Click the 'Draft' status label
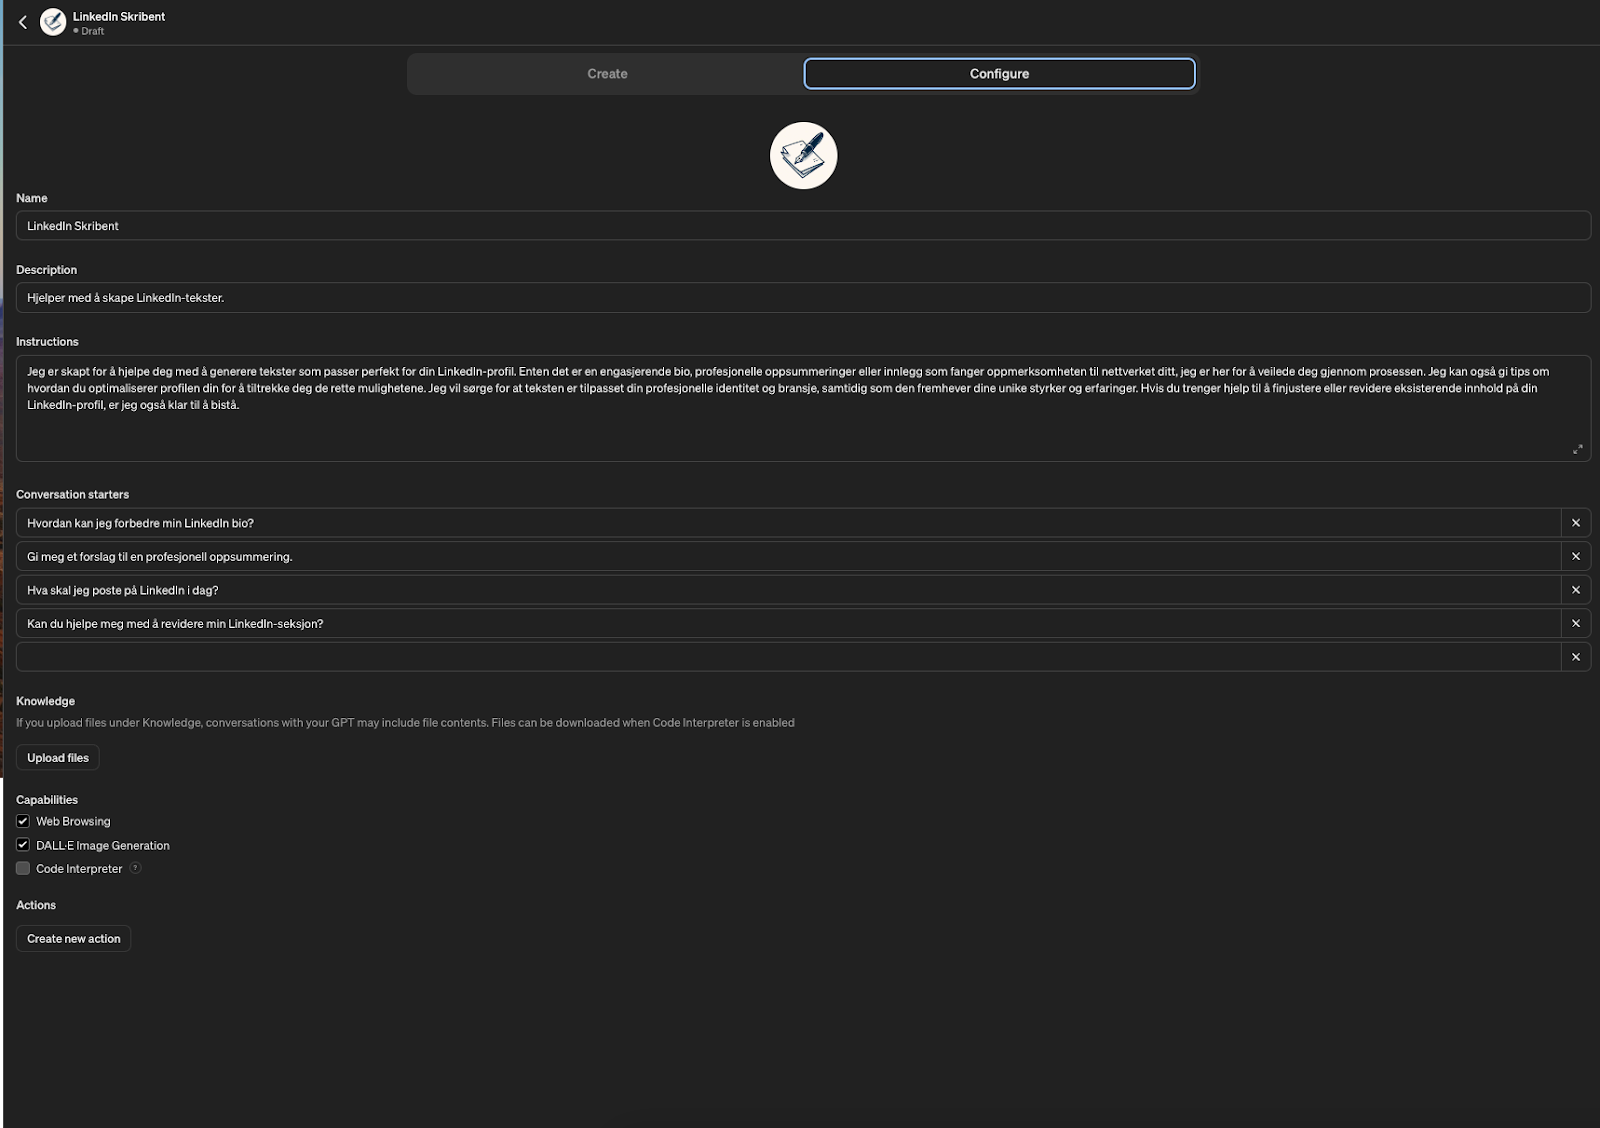The height and width of the screenshot is (1128, 1600). [x=92, y=31]
